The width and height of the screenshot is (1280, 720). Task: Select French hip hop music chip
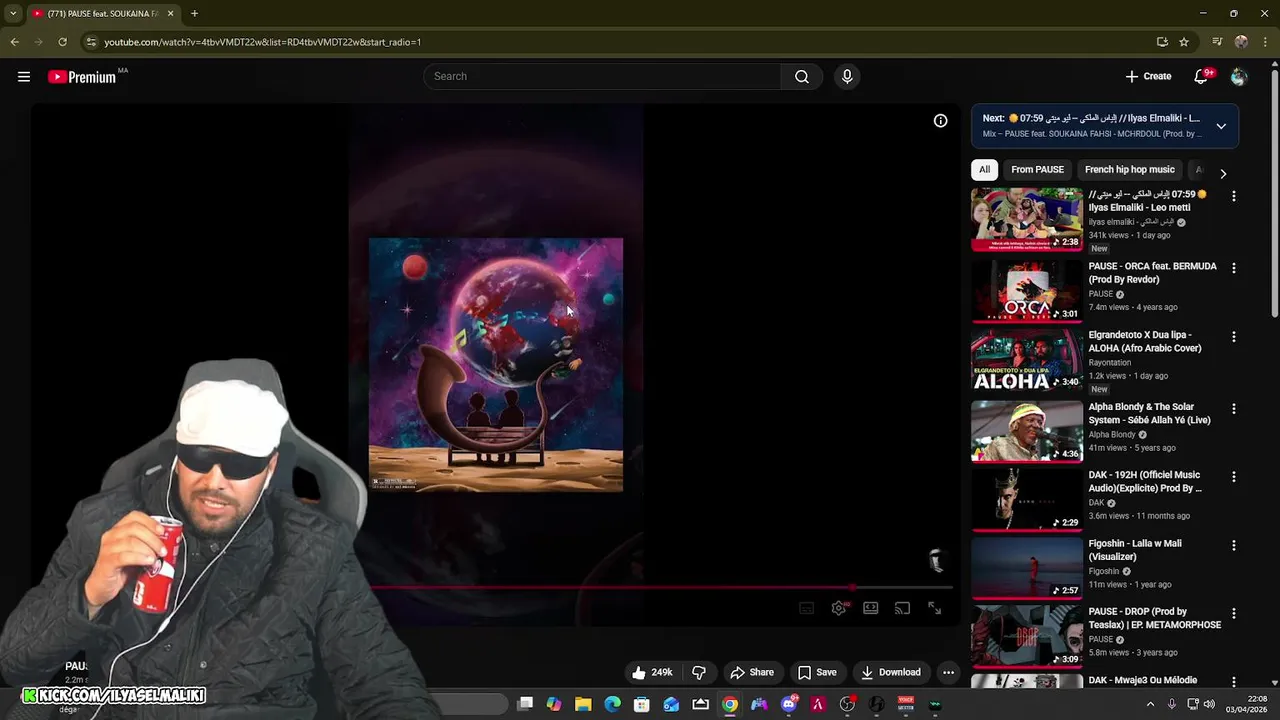click(1130, 170)
